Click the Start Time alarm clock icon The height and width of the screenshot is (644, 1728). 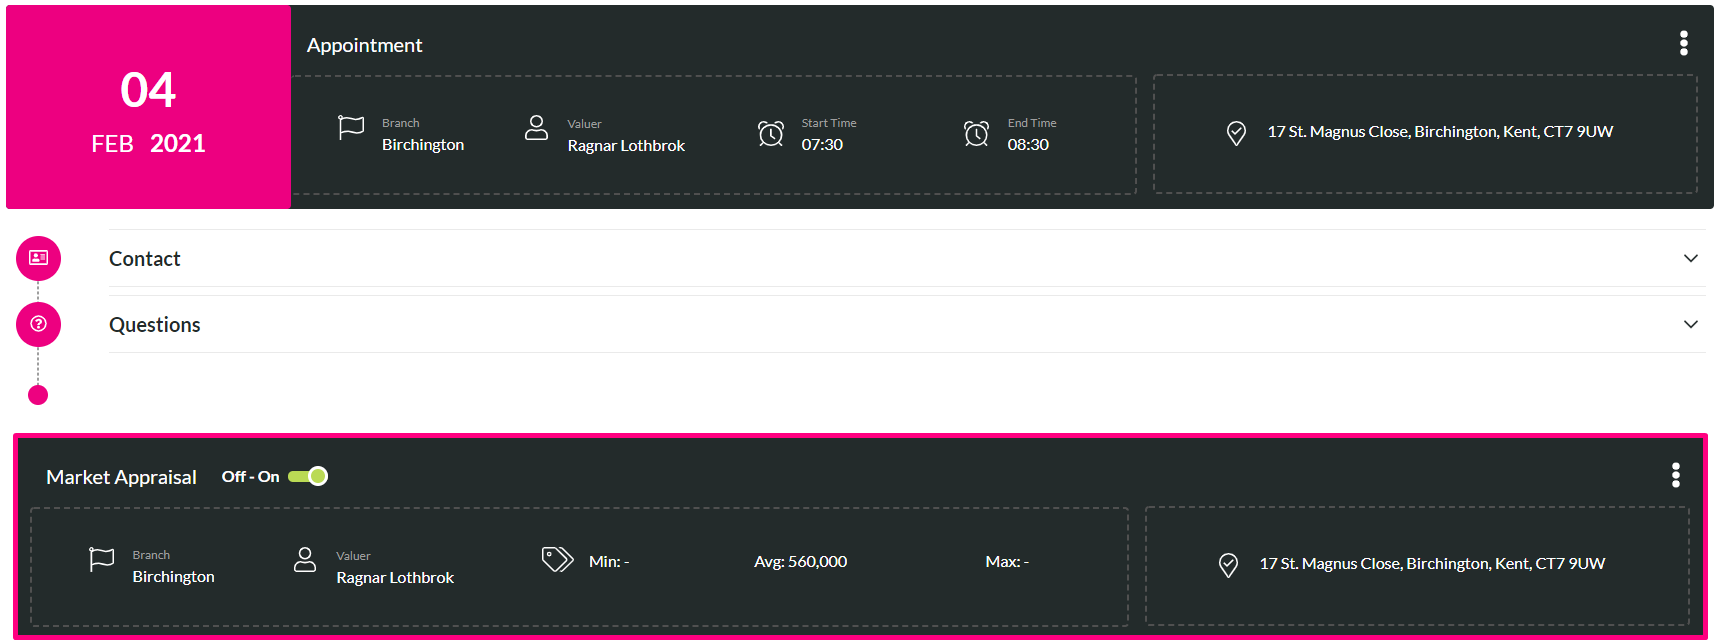pos(771,133)
